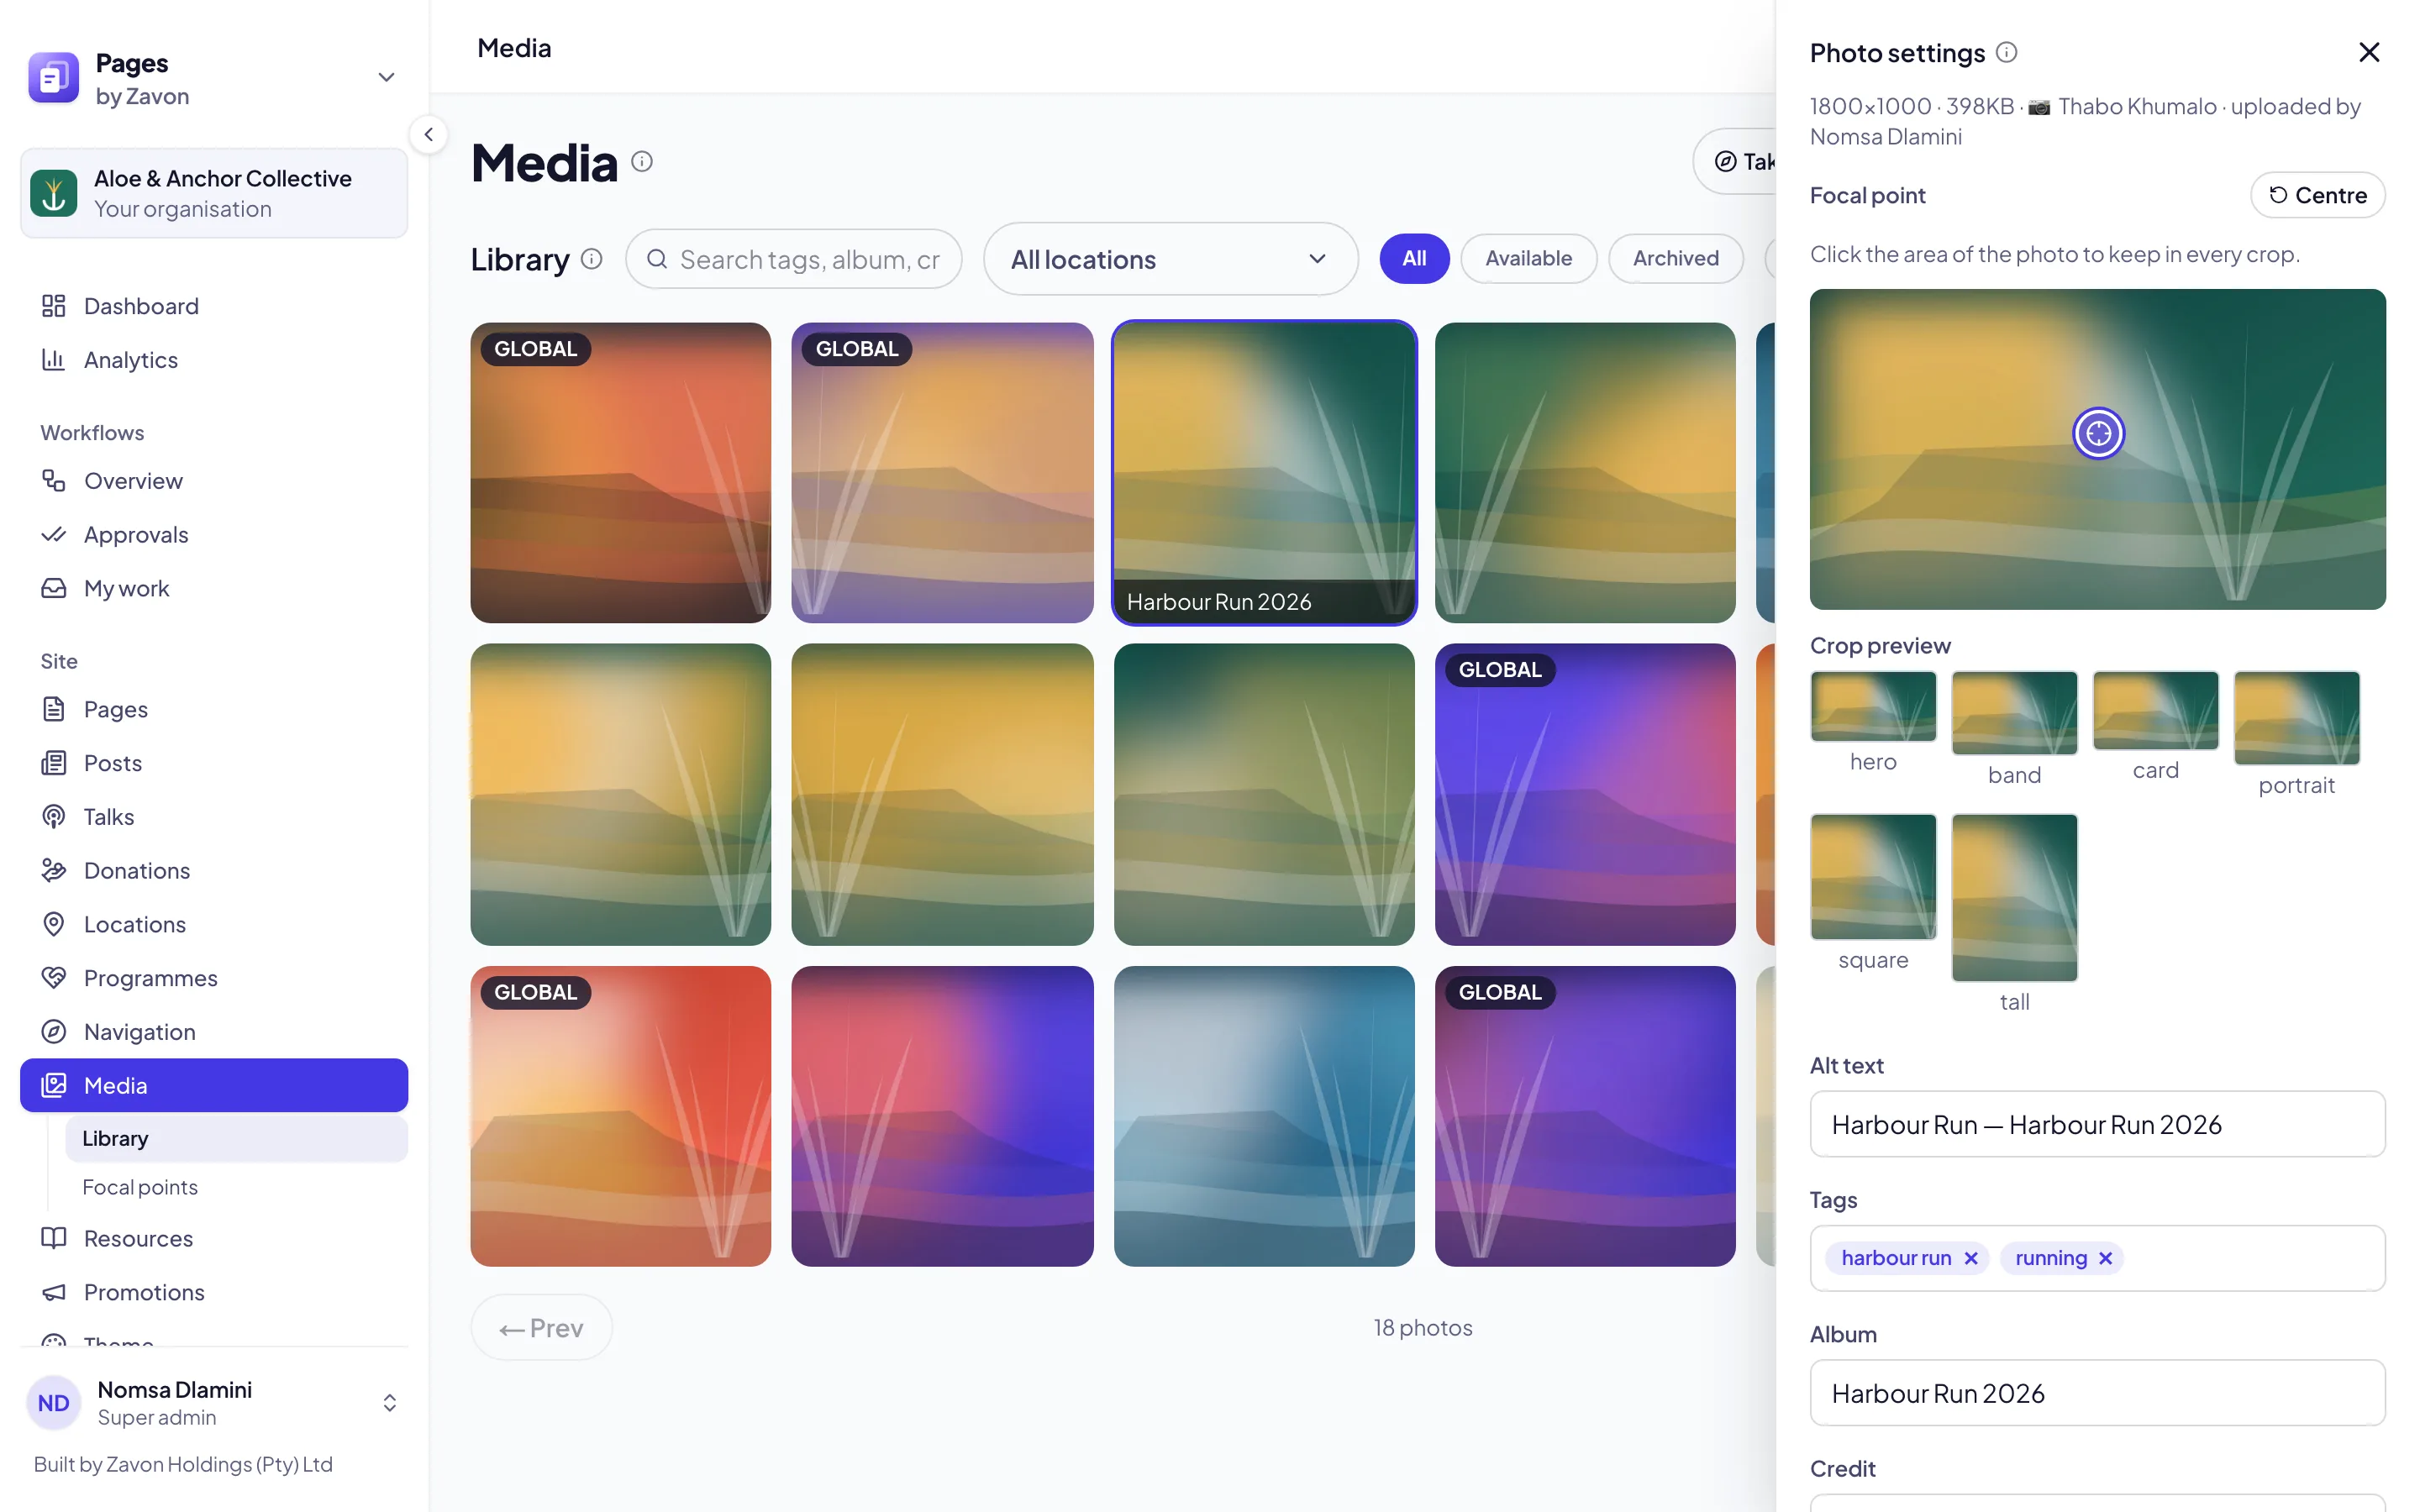Click the Programmes heart-handshake icon
Screen dimensions: 2420x1512
pyautogui.click(x=53, y=978)
